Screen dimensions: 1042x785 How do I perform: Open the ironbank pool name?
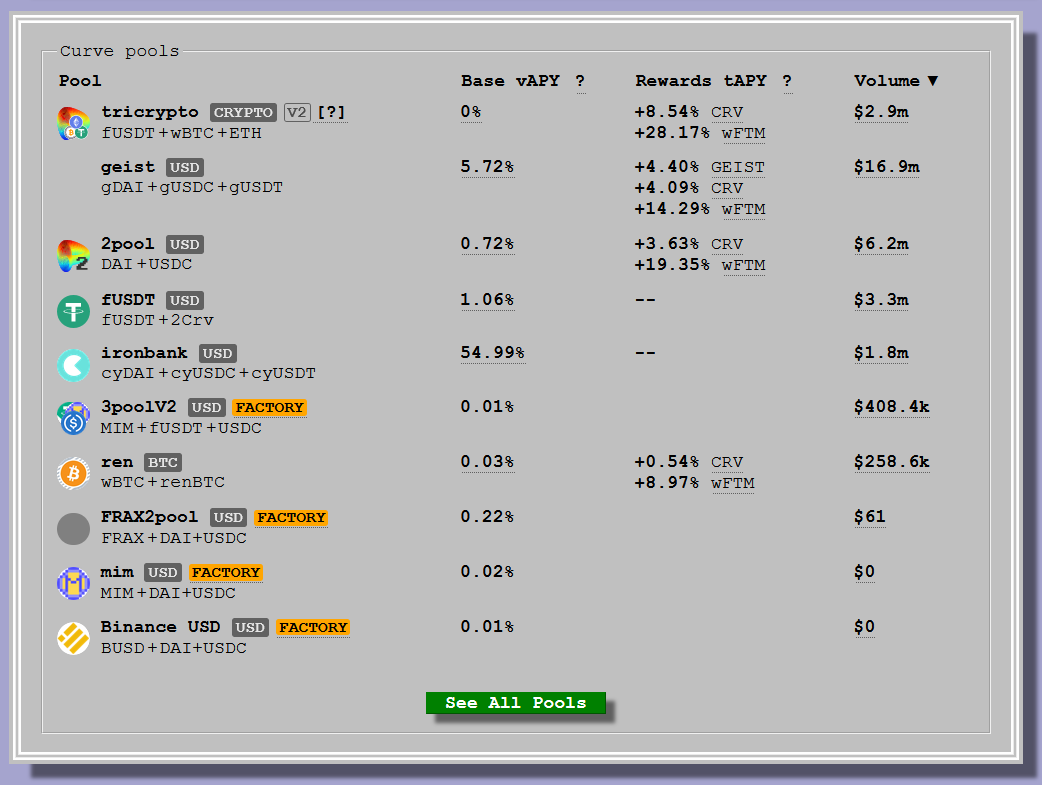(144, 353)
